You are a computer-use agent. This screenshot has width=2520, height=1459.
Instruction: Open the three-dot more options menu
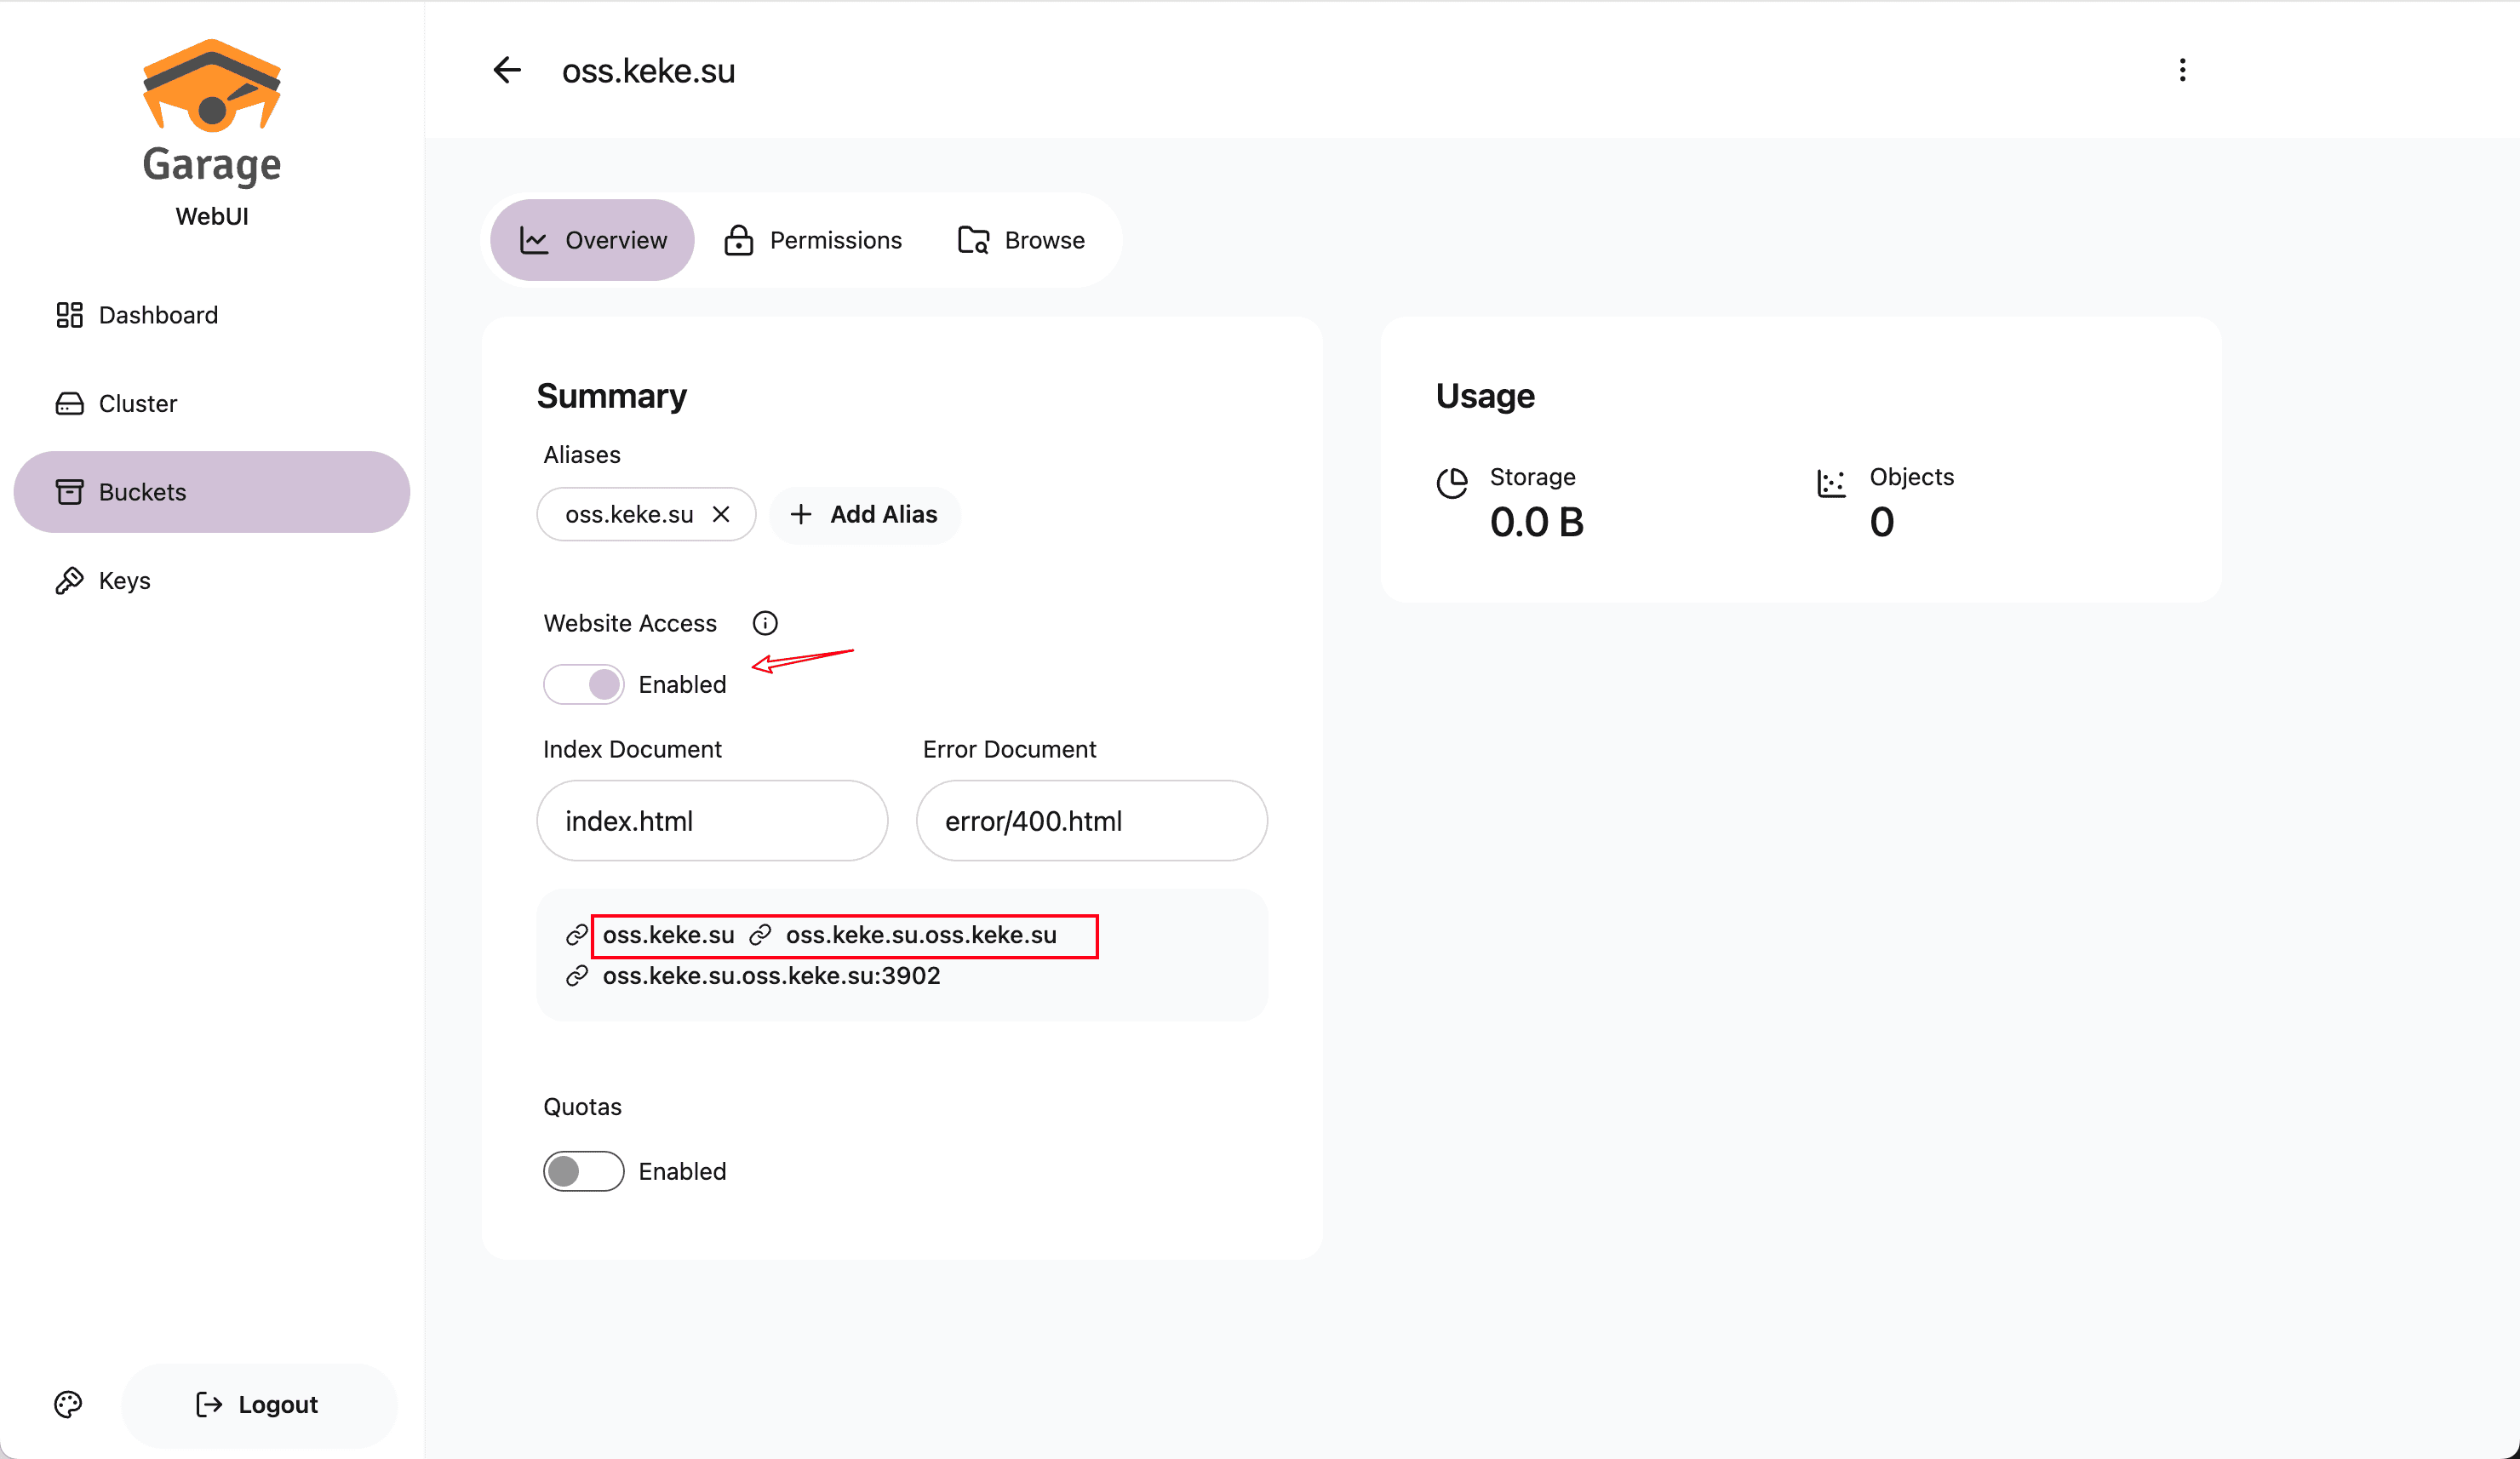point(2182,70)
